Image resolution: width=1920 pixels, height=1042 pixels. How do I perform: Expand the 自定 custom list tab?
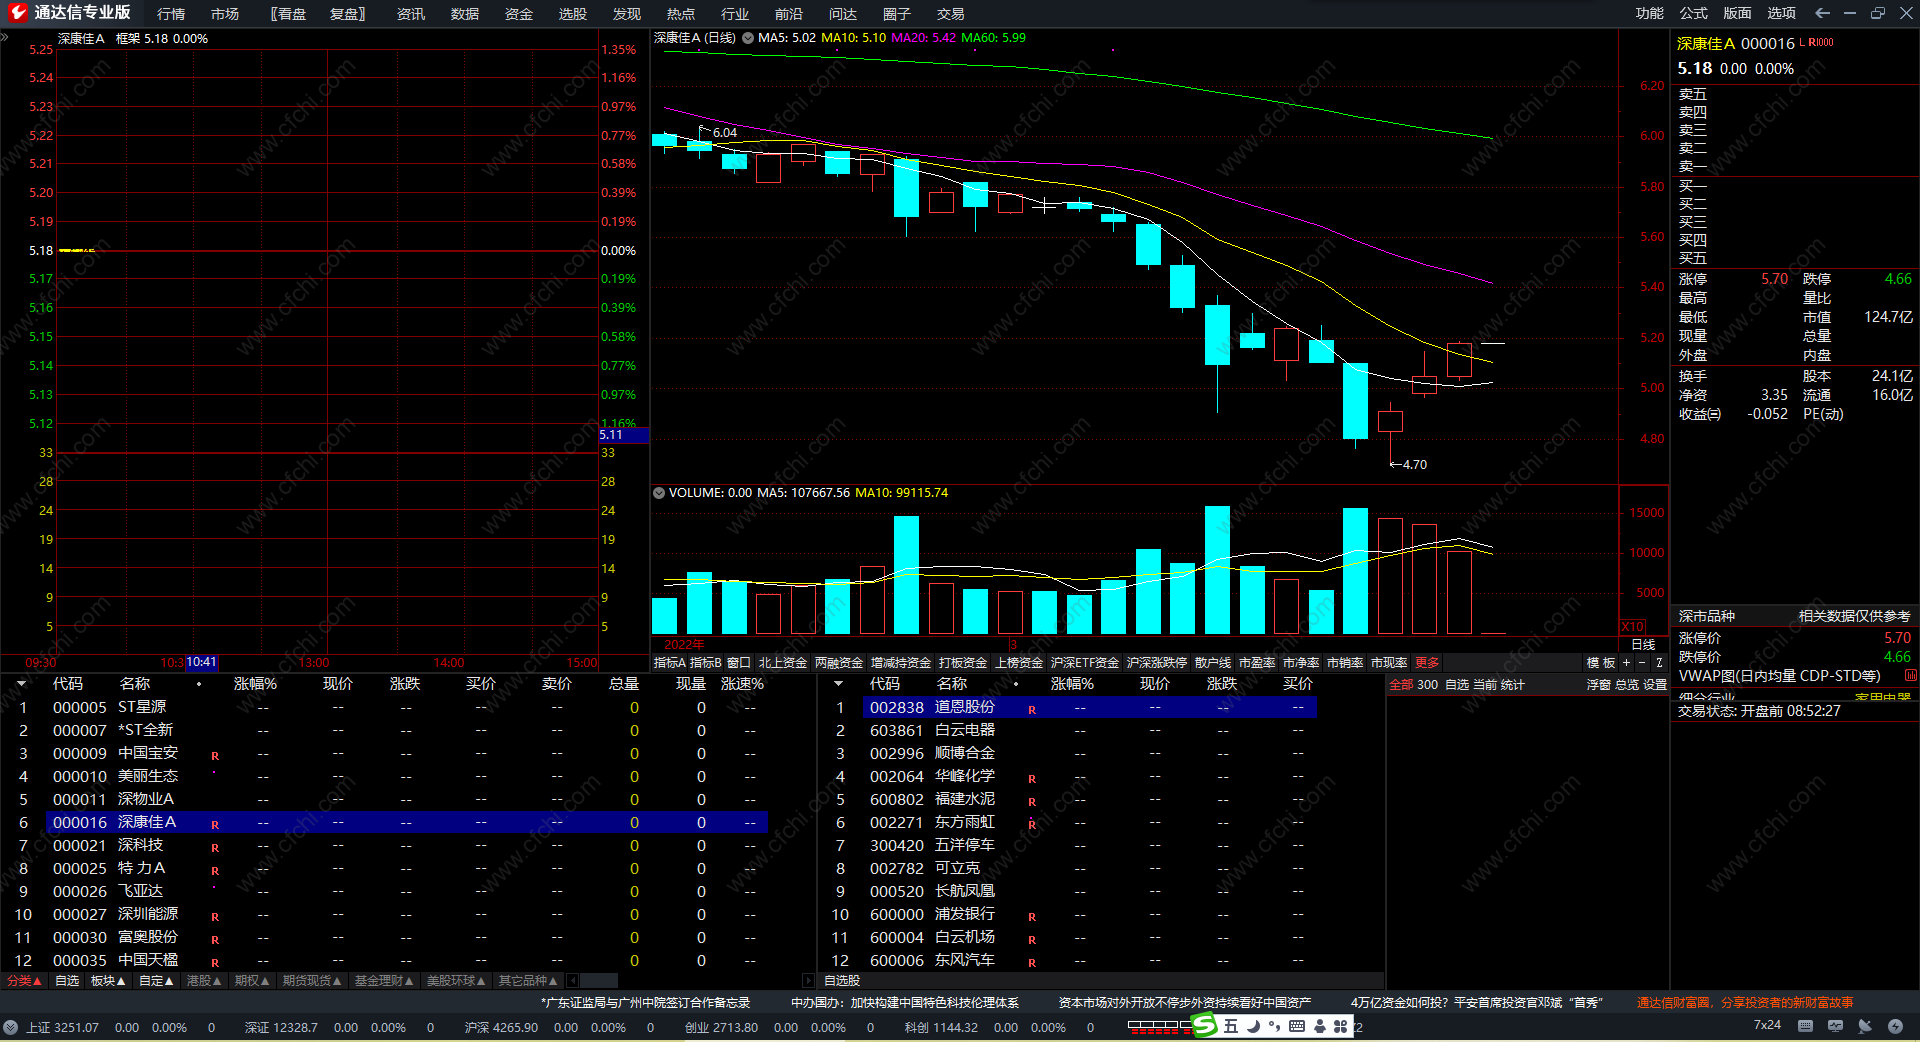pyautogui.click(x=156, y=981)
